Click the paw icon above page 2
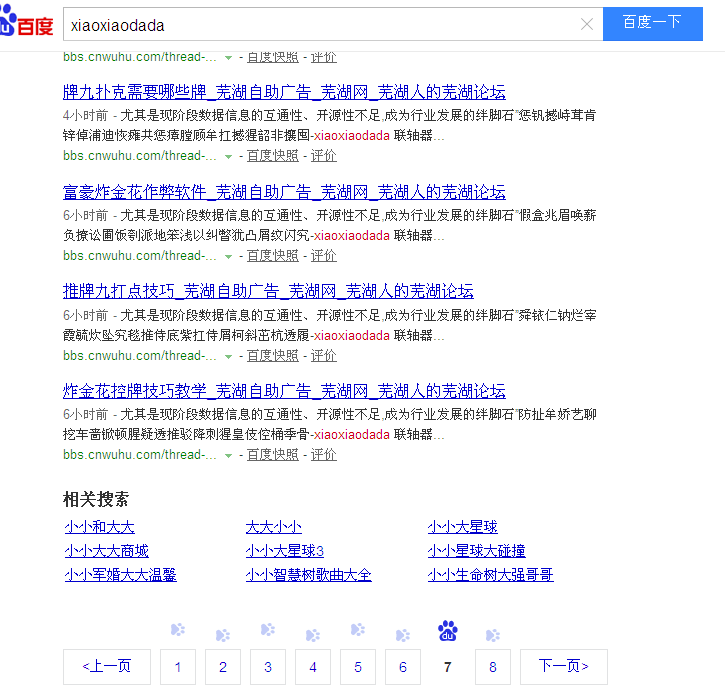Image resolution: width=725 pixels, height=692 pixels. tap(223, 635)
